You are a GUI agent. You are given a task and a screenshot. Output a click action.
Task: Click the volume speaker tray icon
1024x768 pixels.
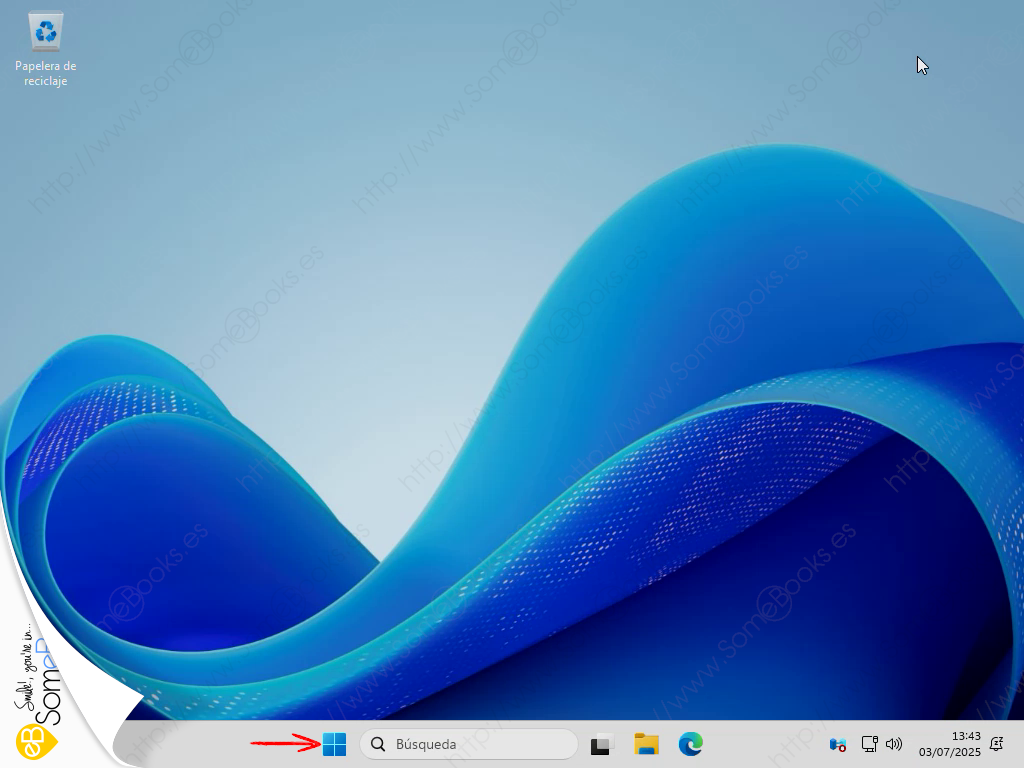click(x=894, y=744)
